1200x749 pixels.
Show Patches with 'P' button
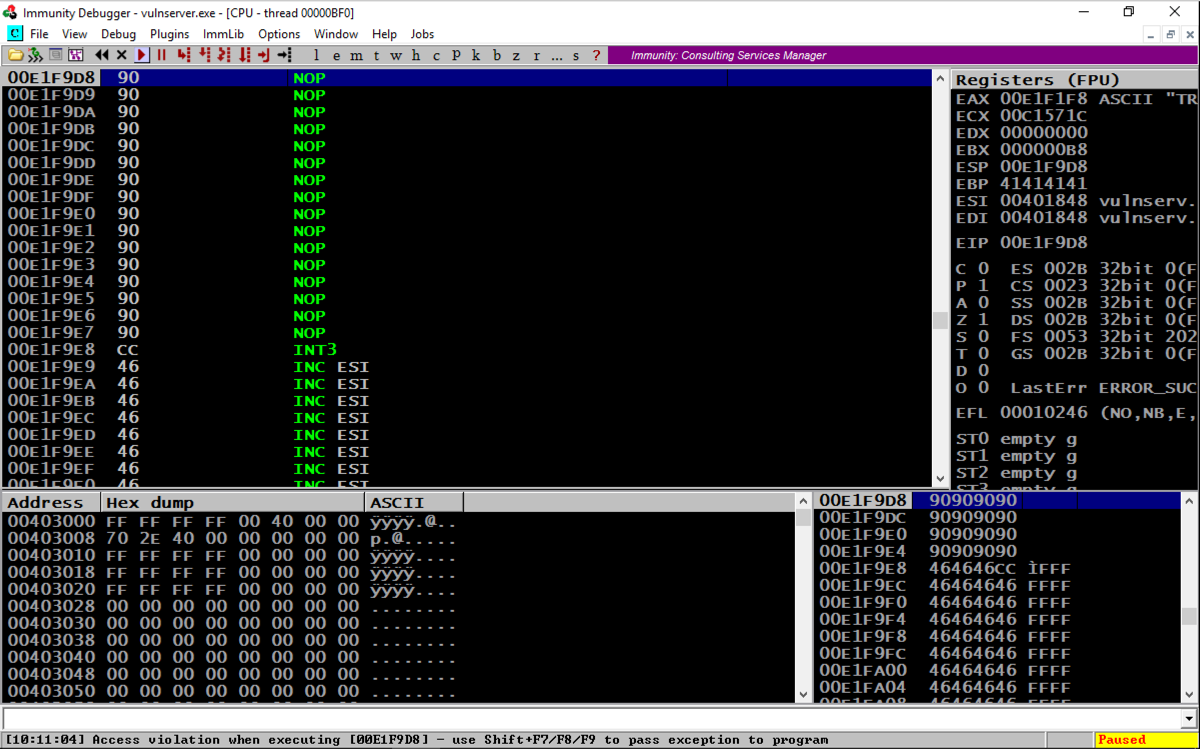(x=456, y=55)
